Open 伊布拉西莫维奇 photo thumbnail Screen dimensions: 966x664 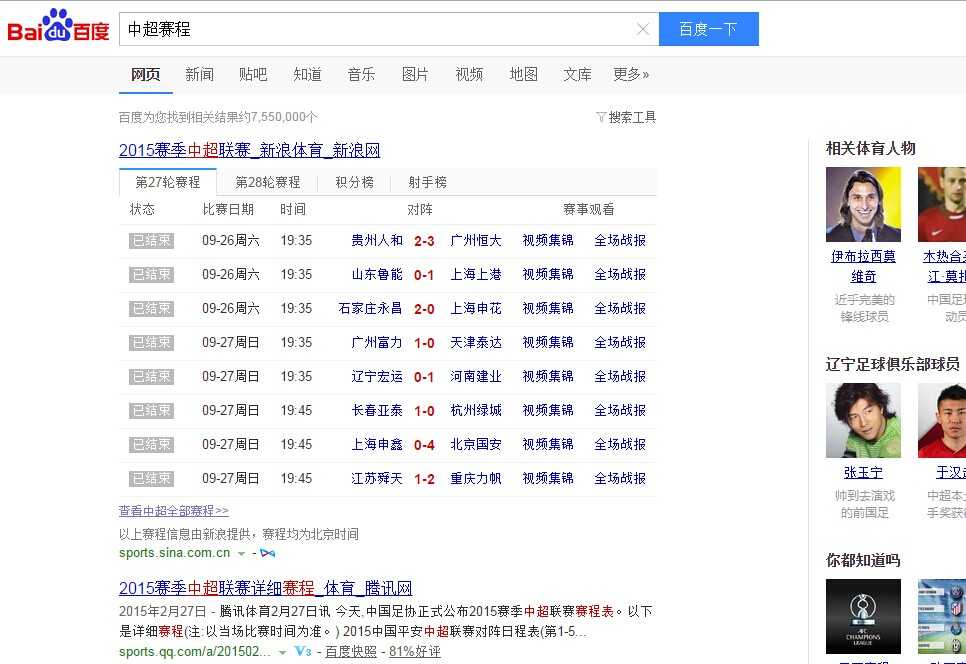pyautogui.click(x=863, y=204)
